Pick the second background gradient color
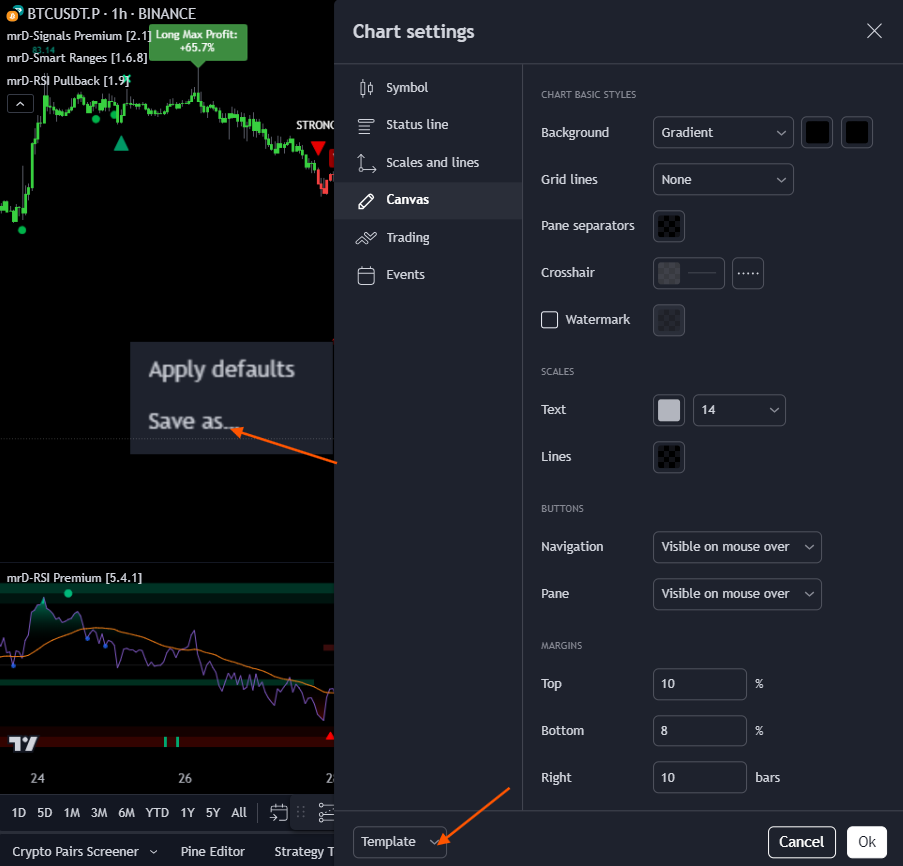Screen dimensions: 903x866 tap(856, 132)
